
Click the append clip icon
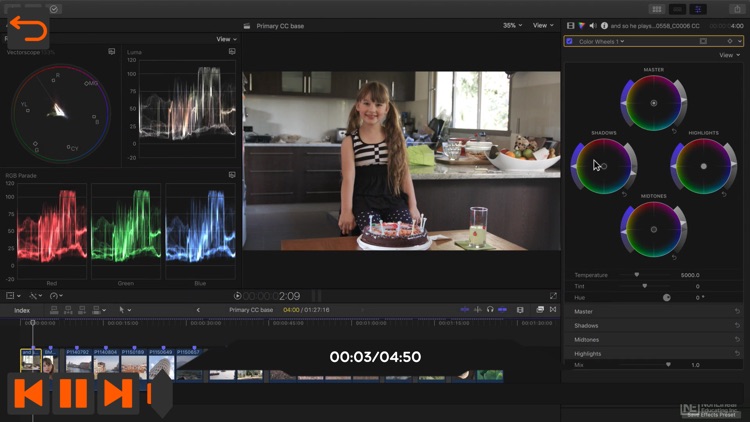[x=82, y=310]
